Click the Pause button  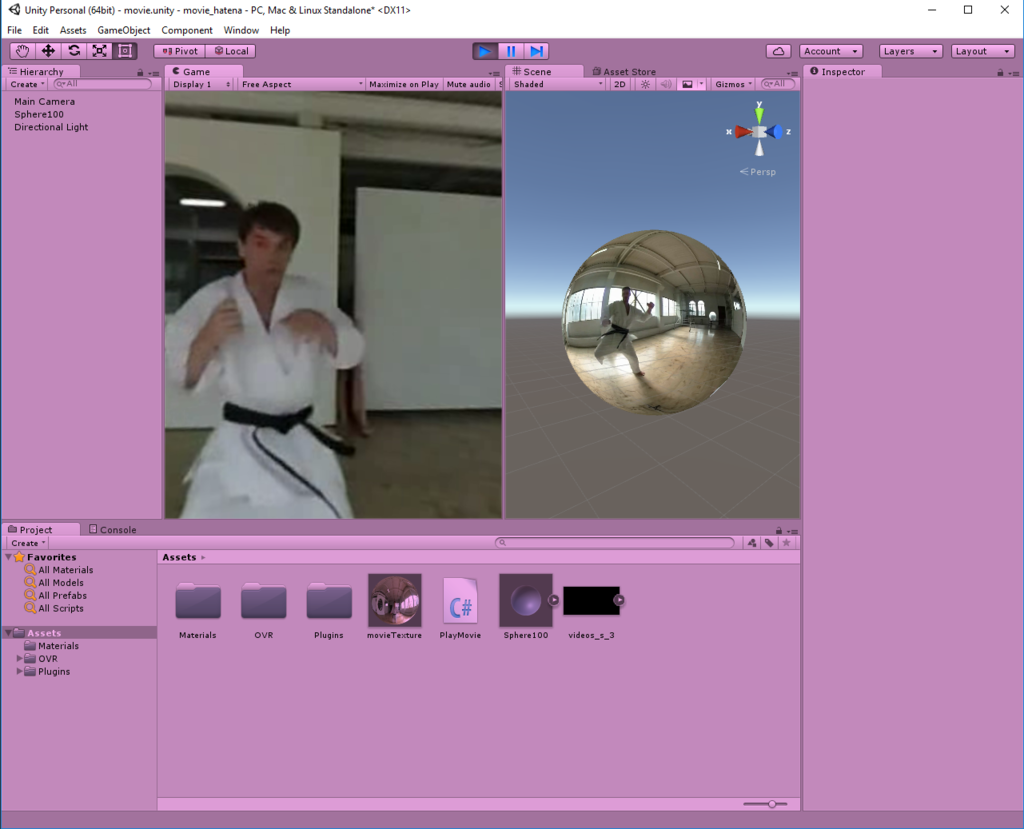coord(511,51)
